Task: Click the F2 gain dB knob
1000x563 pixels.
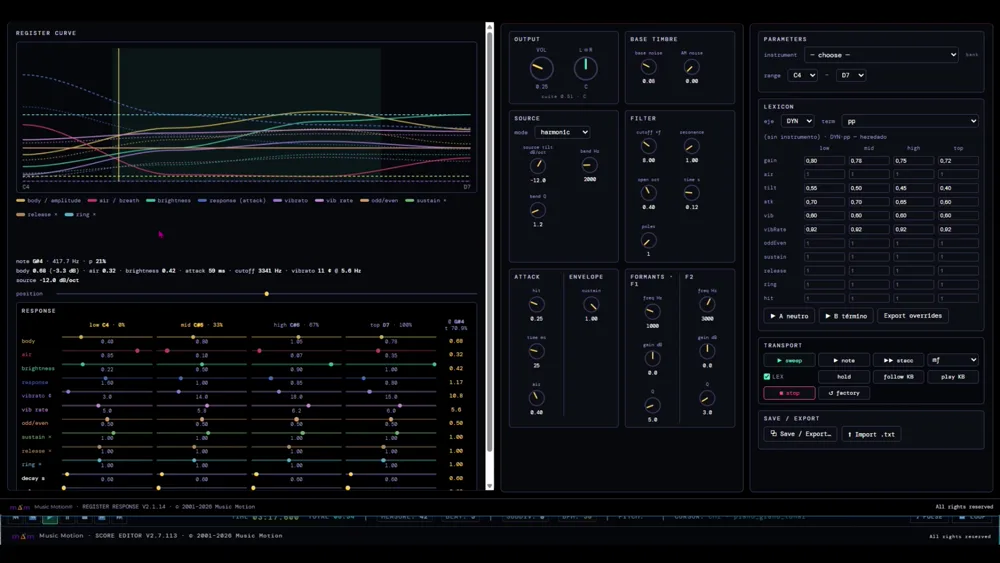Action: pyautogui.click(x=707, y=351)
